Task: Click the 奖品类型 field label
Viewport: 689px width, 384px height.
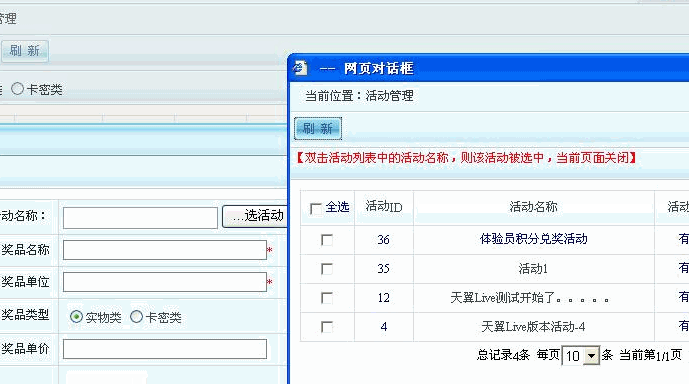Action: pos(25,315)
